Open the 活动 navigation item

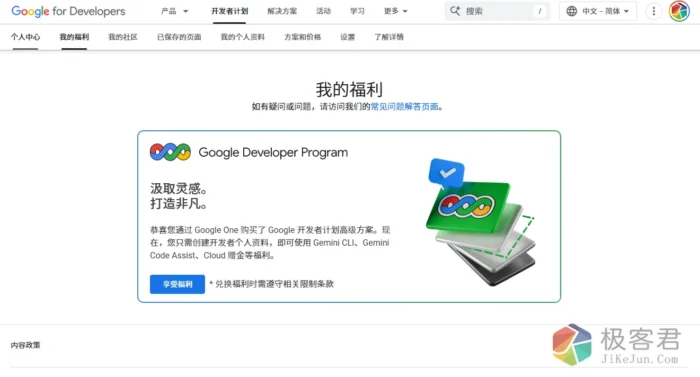324,11
